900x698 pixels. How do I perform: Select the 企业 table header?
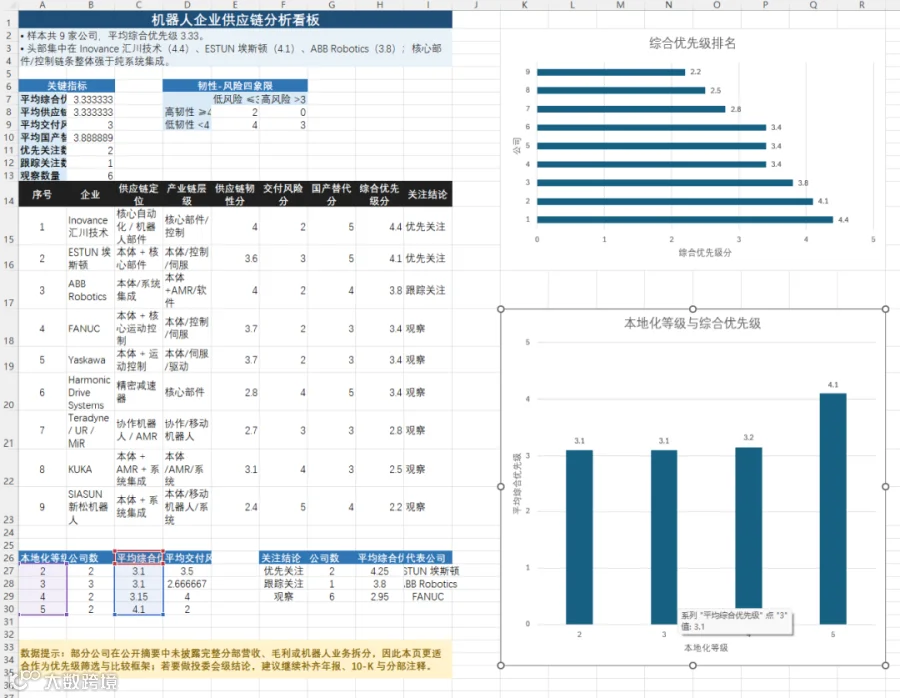click(x=91, y=195)
